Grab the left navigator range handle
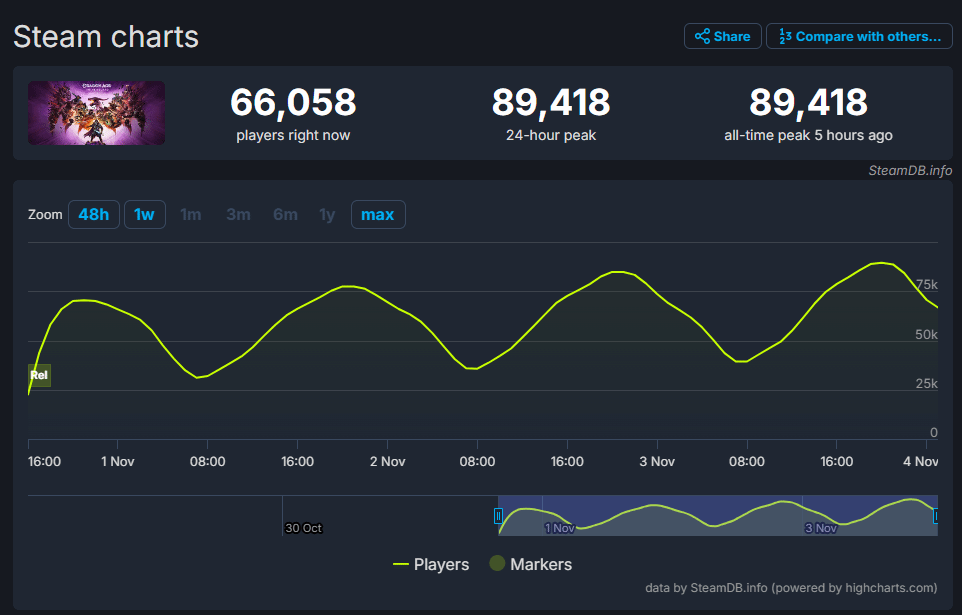The image size is (962, 615). pos(498,516)
